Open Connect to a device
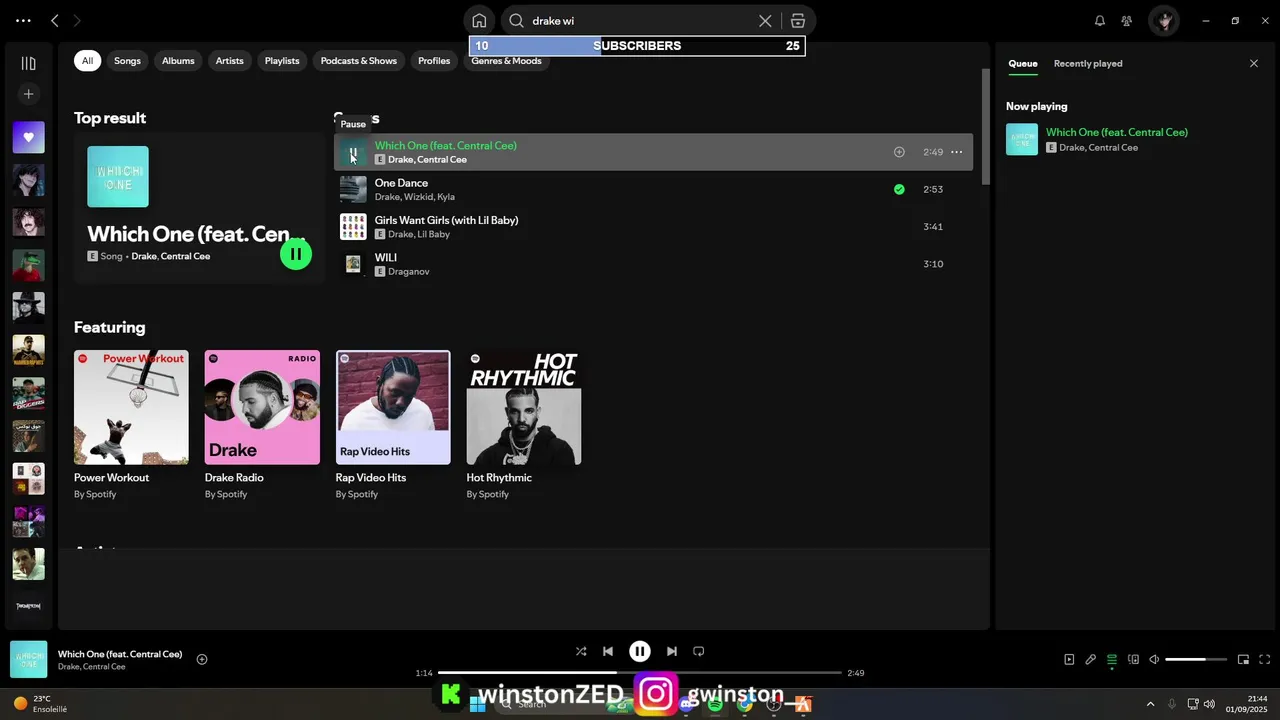 (1133, 659)
